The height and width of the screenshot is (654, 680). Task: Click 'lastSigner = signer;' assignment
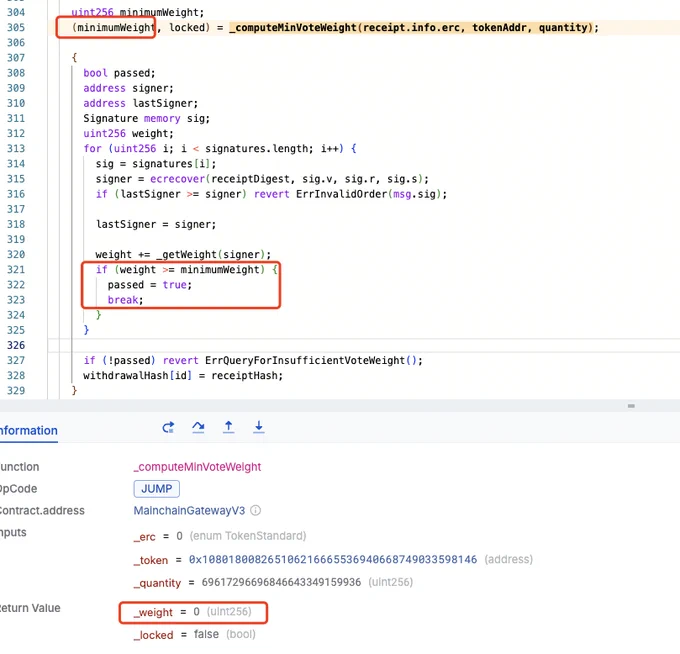click(156, 224)
